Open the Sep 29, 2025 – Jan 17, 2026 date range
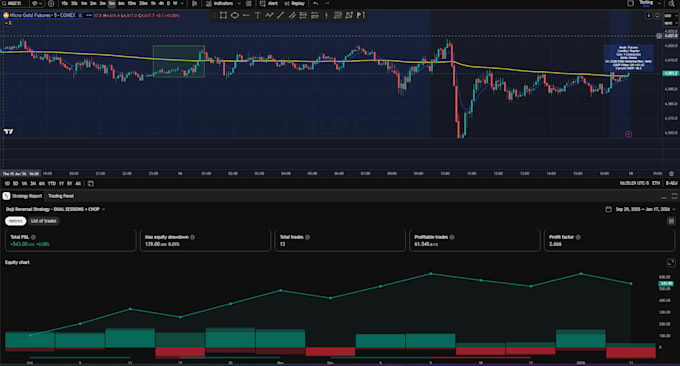 tap(640, 209)
